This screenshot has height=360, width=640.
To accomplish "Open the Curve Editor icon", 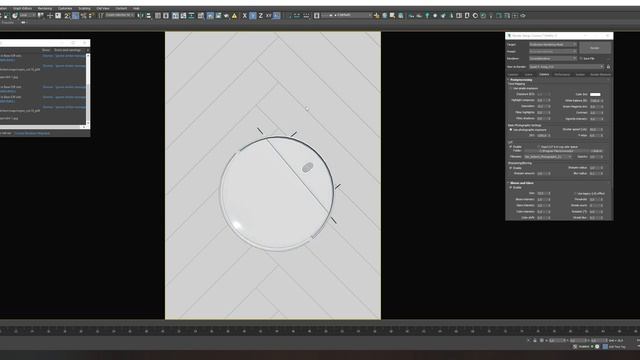I will (x=183, y=16).
